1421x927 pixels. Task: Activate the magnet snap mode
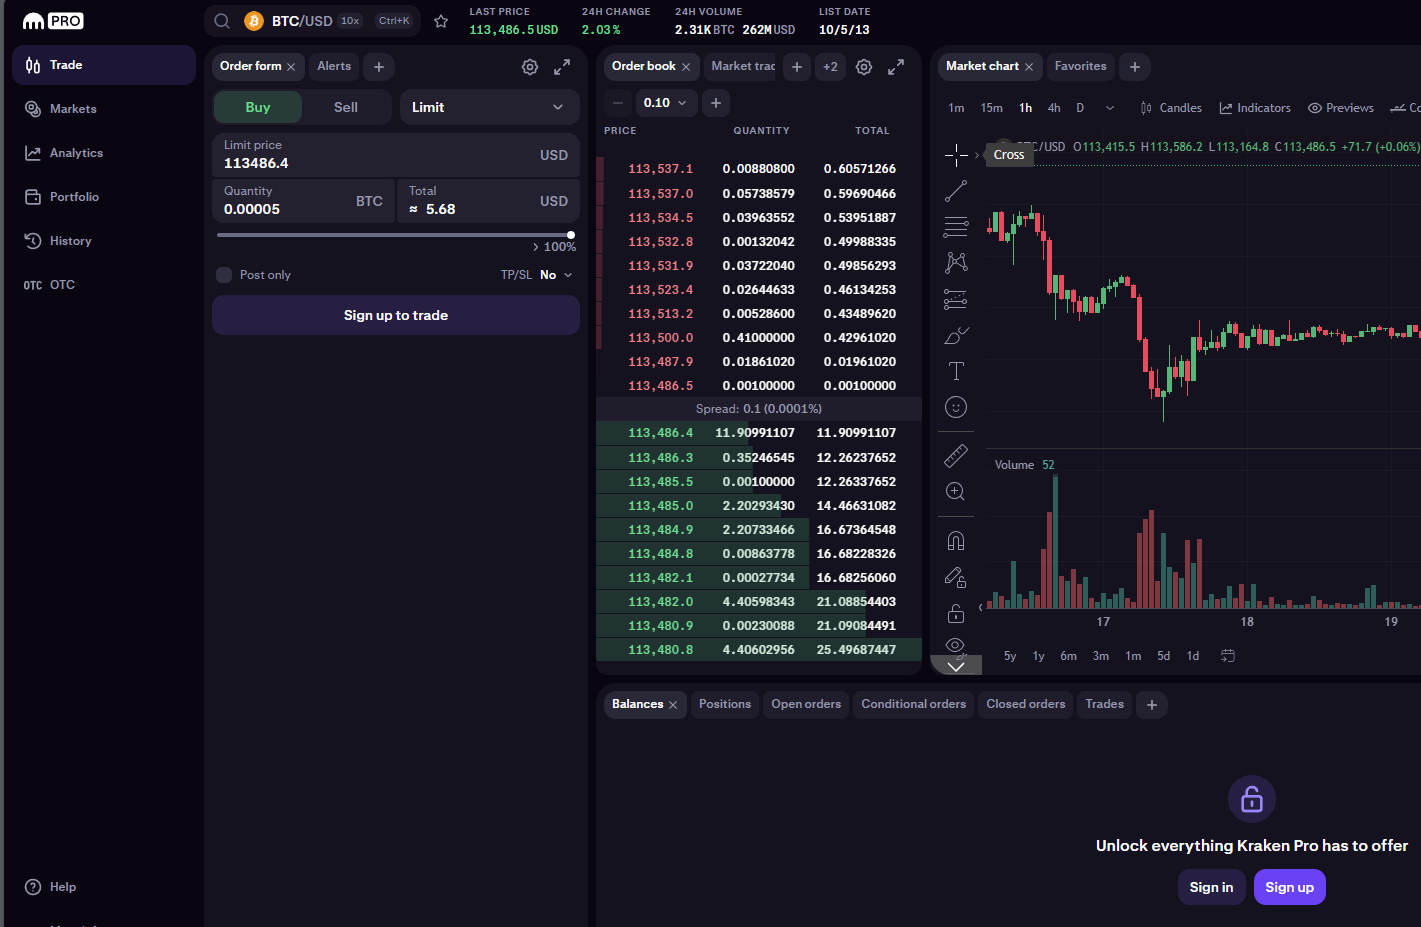pyautogui.click(x=956, y=541)
